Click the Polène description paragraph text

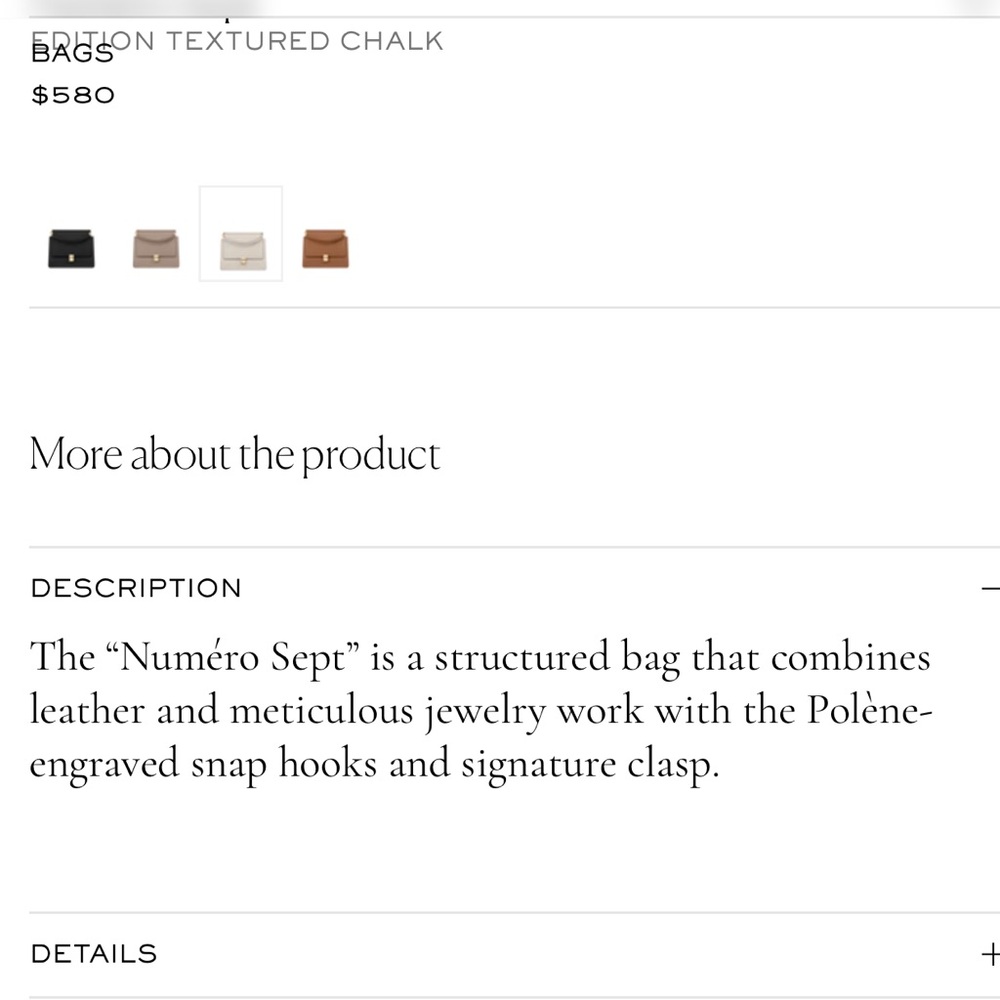(480, 710)
